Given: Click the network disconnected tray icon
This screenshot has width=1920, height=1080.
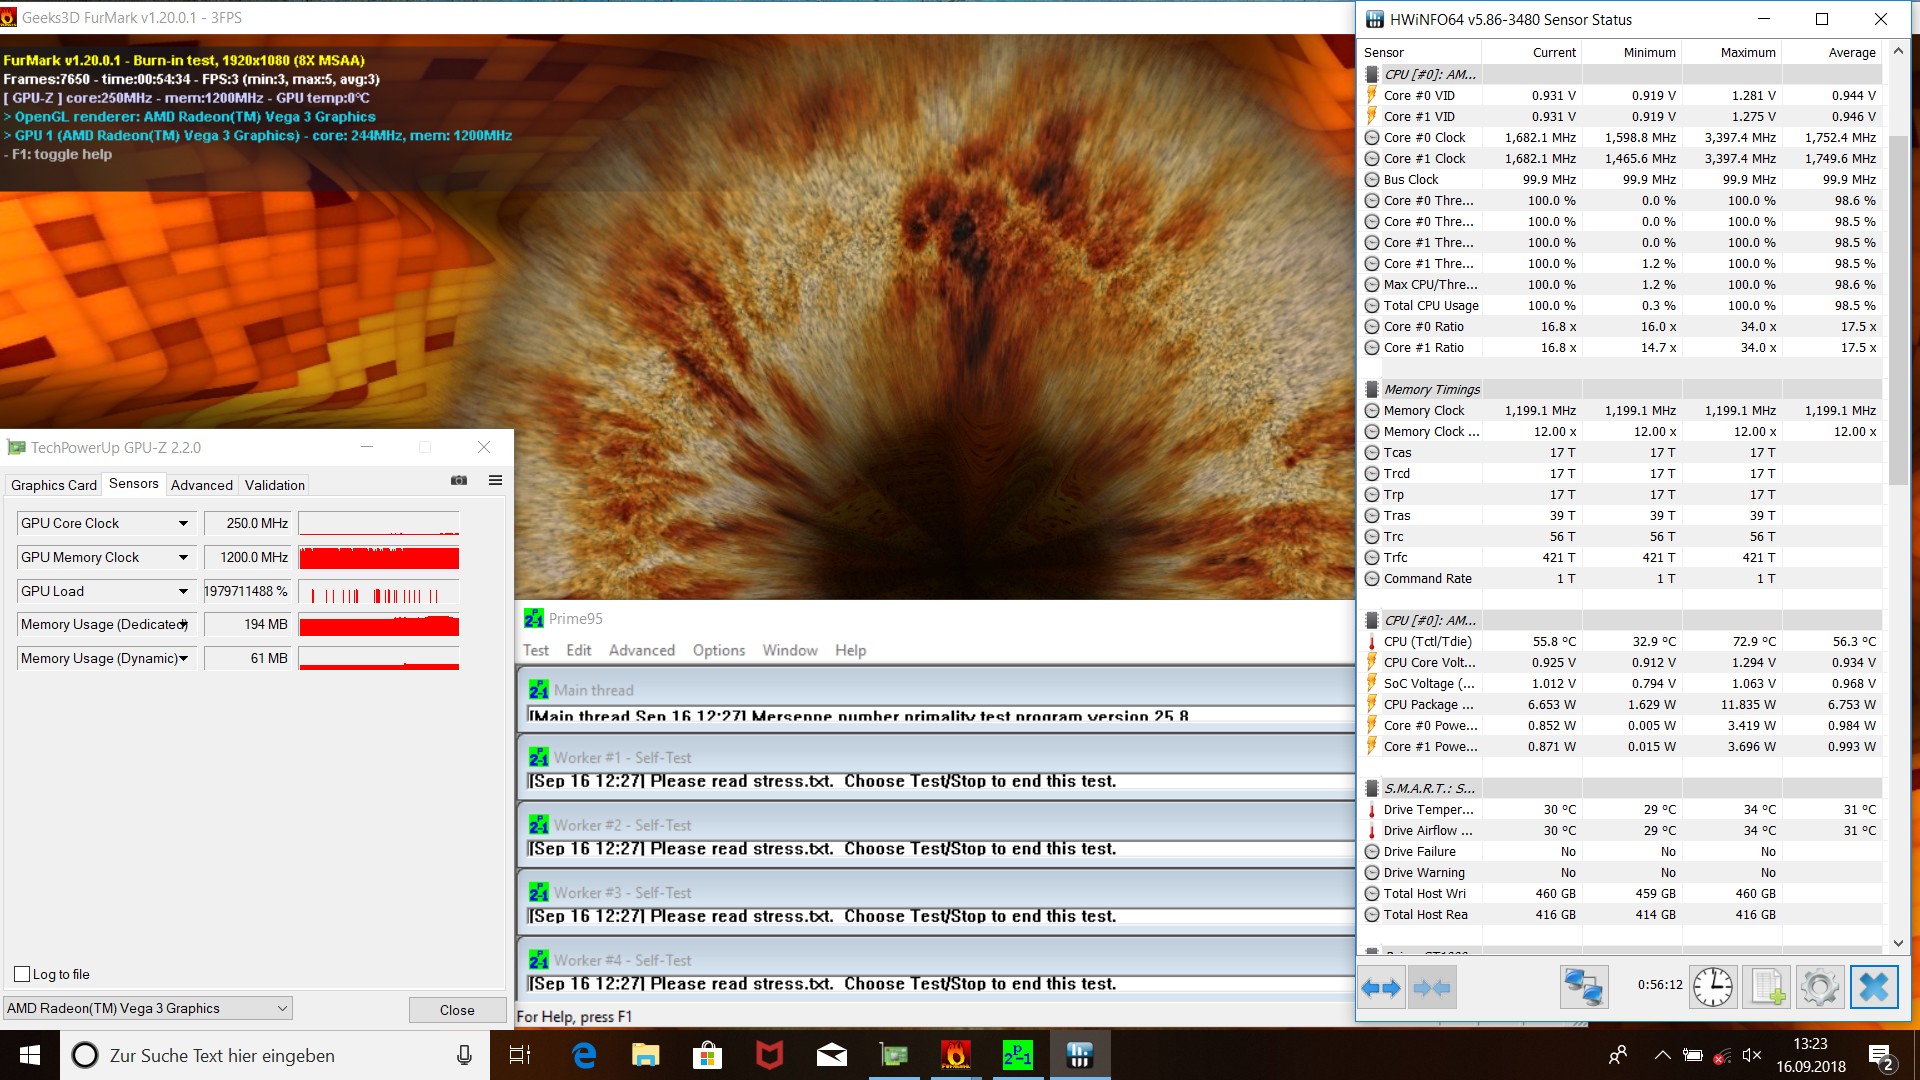Looking at the screenshot, I should [1721, 1055].
